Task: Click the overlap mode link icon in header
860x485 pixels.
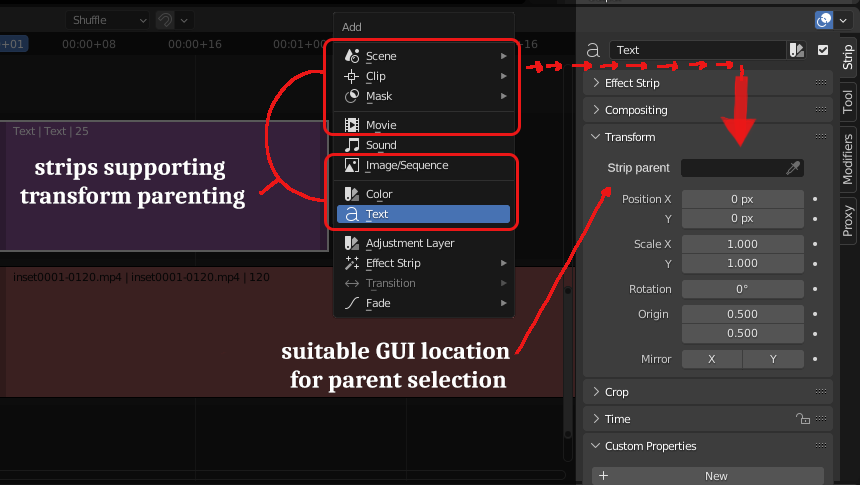Action: point(165,20)
